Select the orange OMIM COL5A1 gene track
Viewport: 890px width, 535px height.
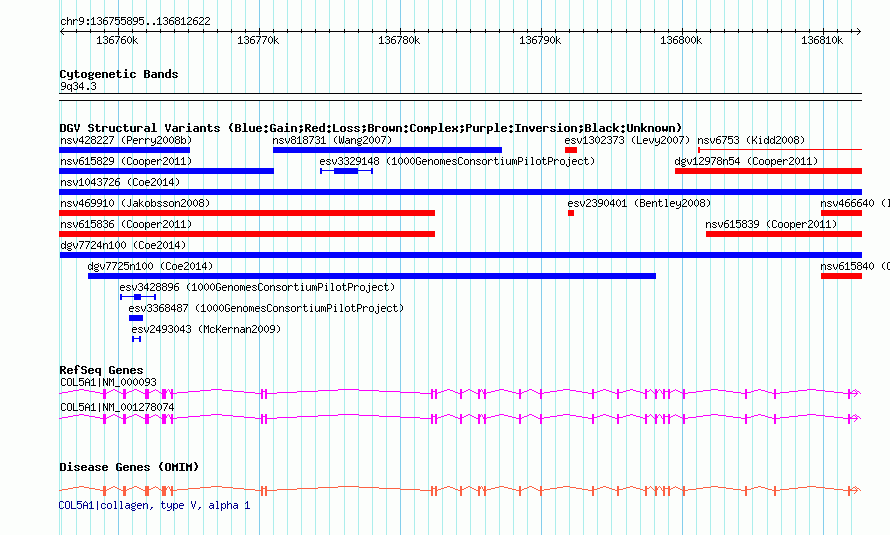[460, 491]
